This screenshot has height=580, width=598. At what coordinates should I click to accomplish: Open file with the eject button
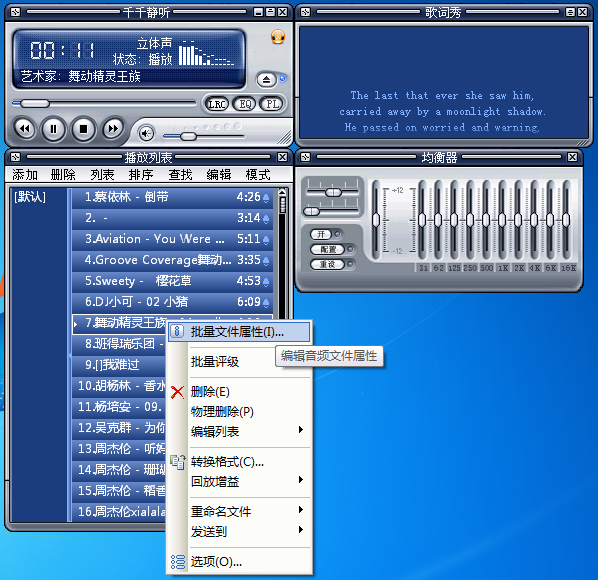click(x=267, y=79)
